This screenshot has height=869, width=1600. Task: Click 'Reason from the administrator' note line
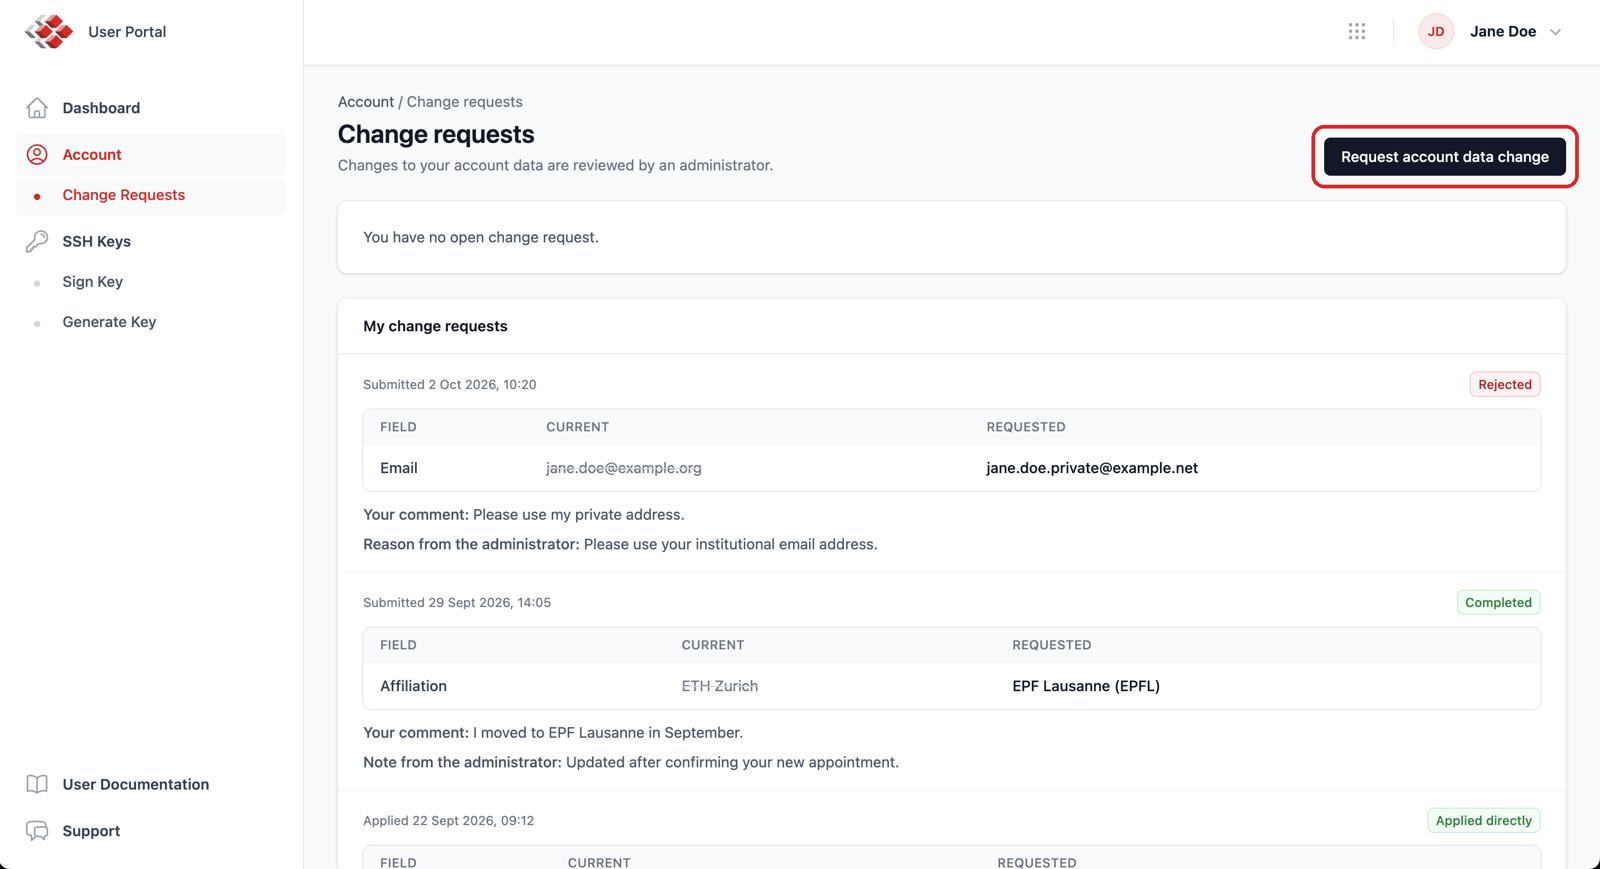(x=620, y=544)
